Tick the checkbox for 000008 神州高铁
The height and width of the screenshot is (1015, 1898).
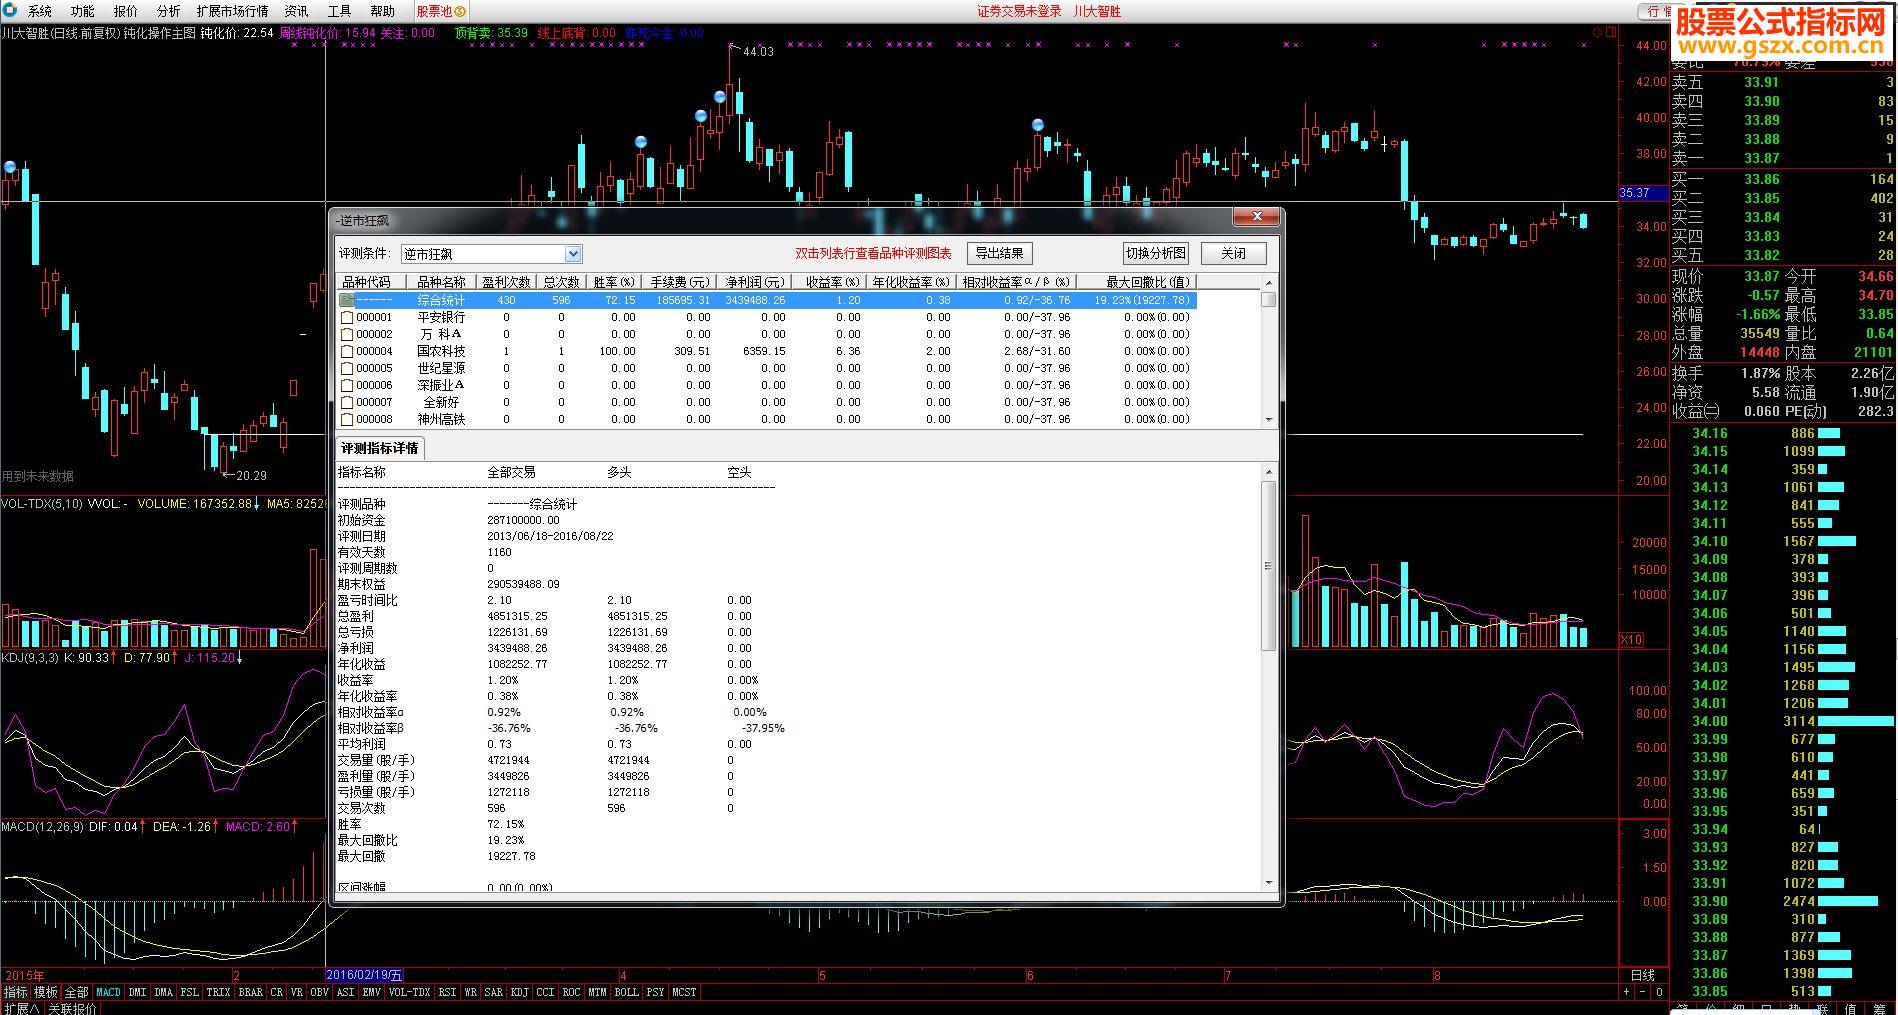coord(347,420)
